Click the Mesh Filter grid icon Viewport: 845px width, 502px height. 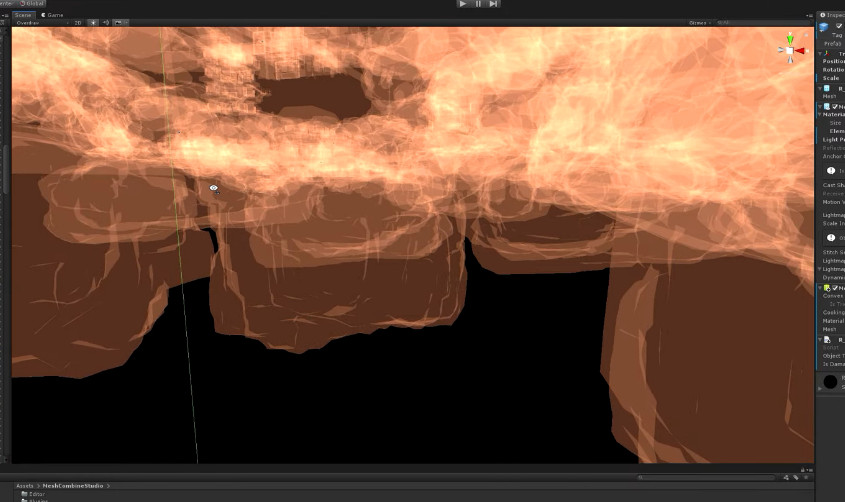[827, 88]
